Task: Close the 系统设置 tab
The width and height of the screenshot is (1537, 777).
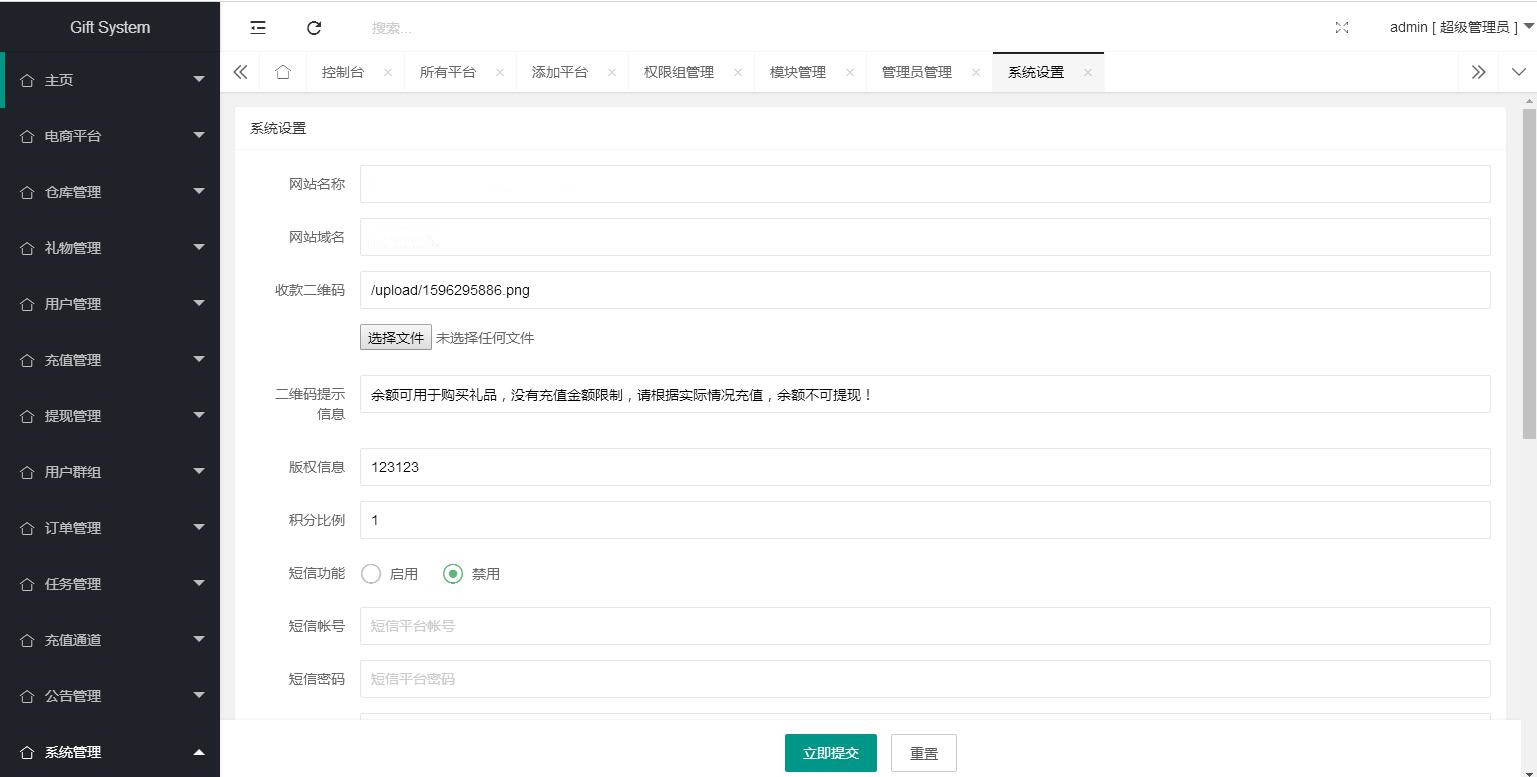Action: point(1088,72)
